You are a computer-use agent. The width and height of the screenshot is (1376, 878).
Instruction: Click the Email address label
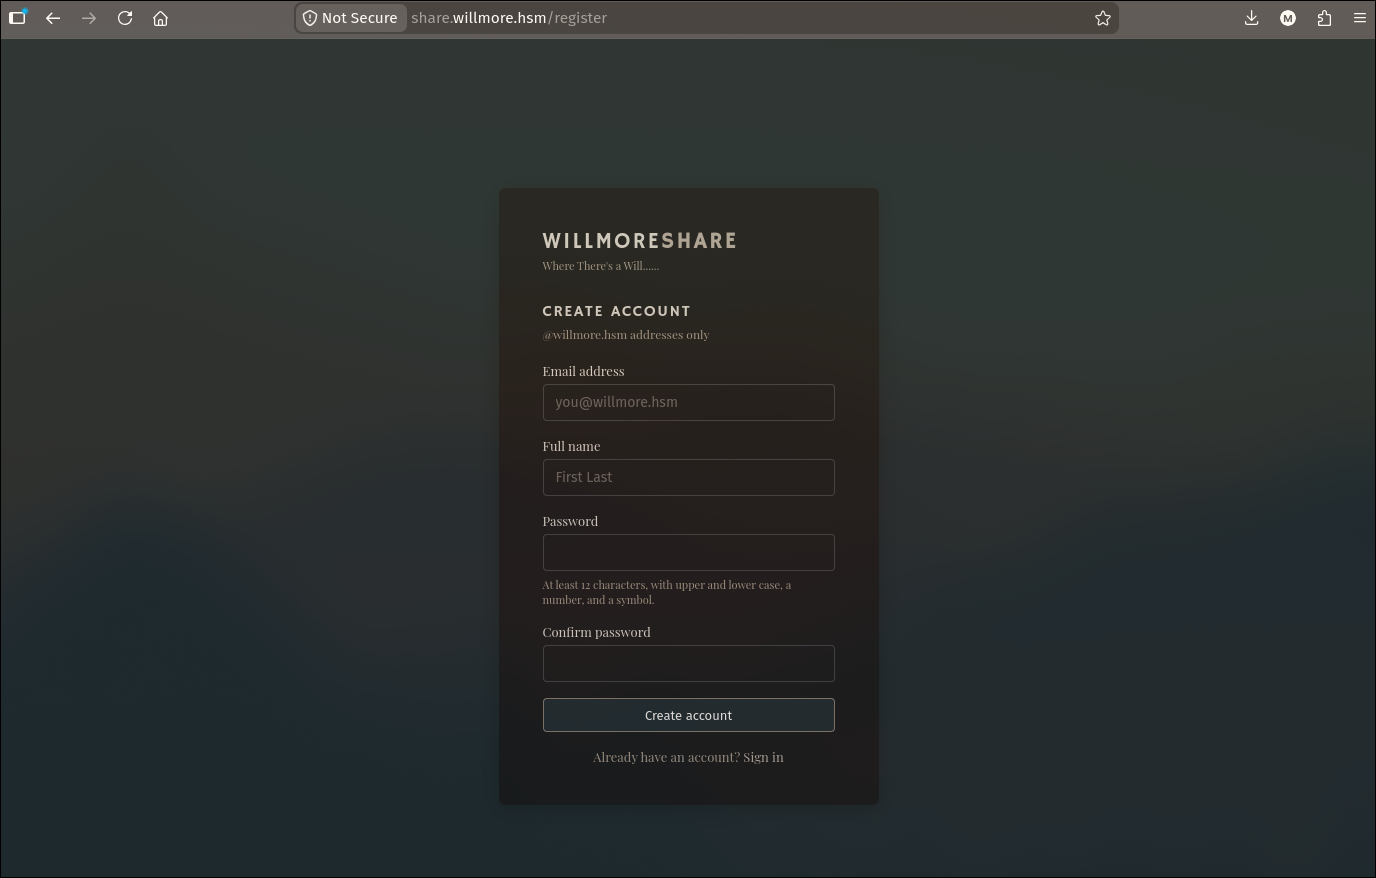coord(583,371)
